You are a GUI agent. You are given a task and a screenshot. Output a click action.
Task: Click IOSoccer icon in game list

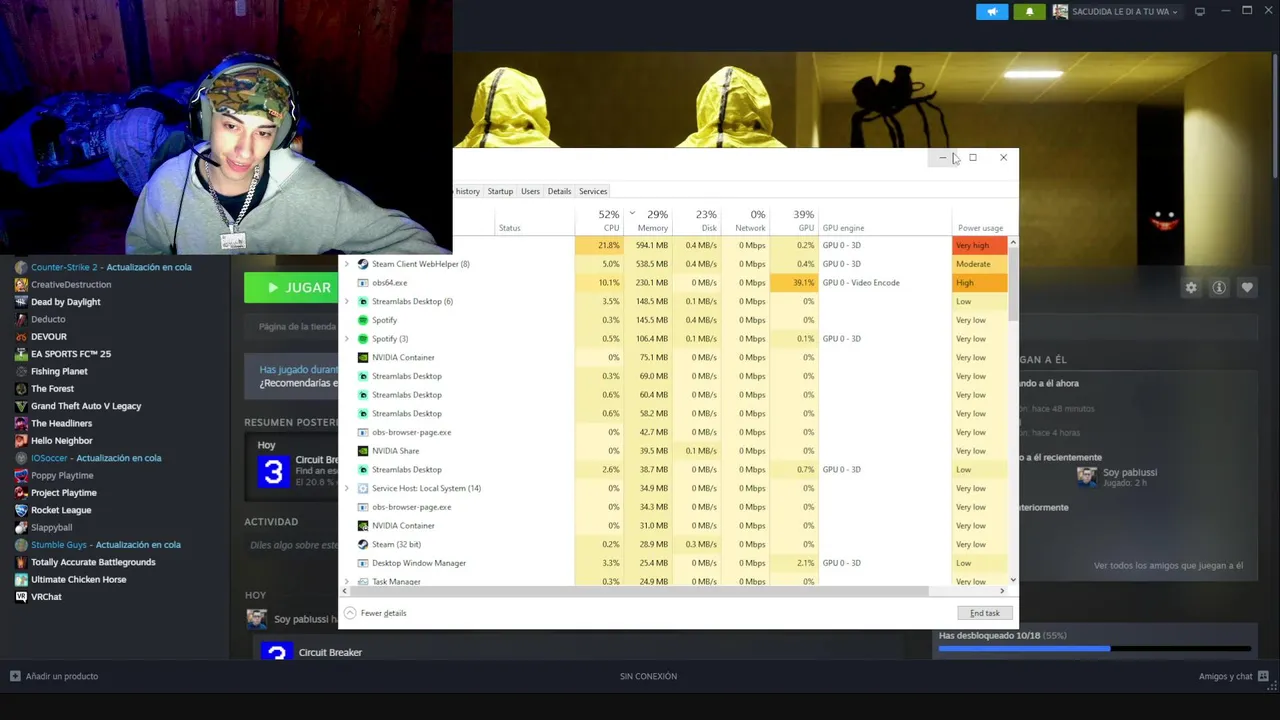coord(21,458)
